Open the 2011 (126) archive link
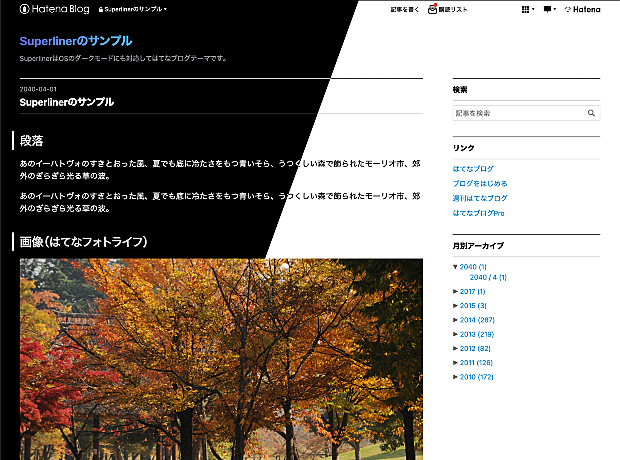 pos(476,363)
